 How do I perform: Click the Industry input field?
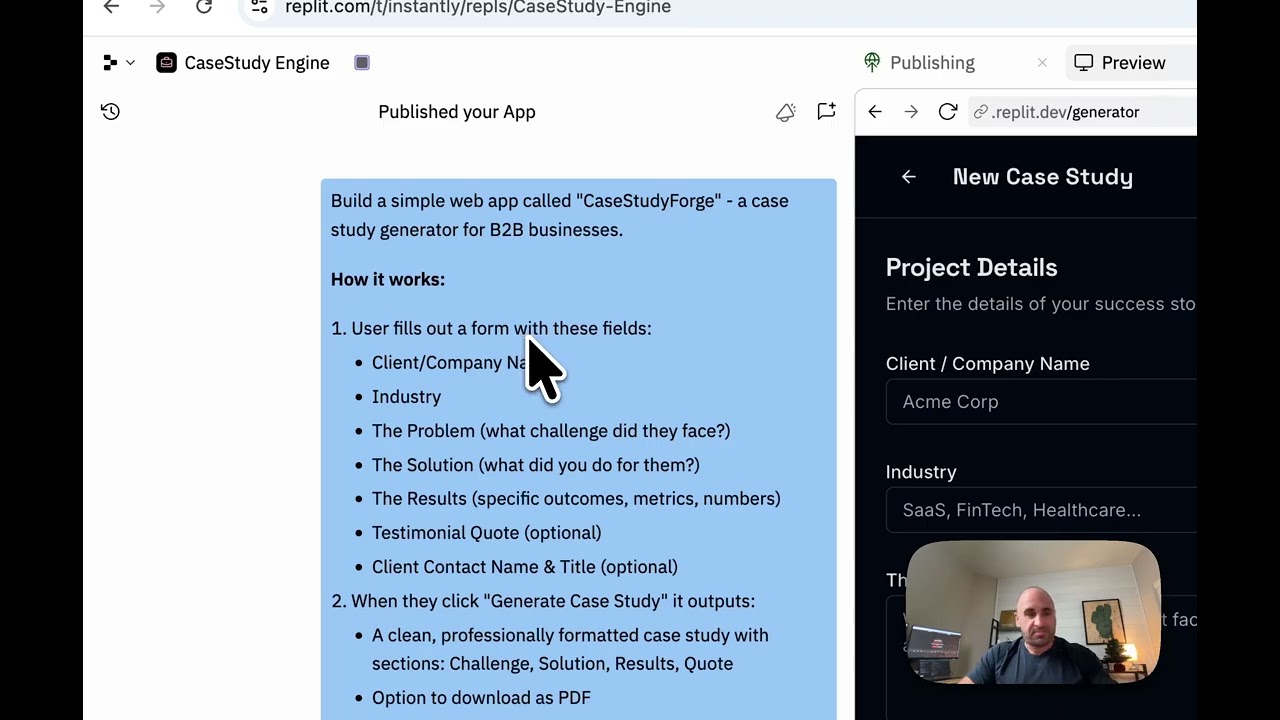pos(1040,510)
